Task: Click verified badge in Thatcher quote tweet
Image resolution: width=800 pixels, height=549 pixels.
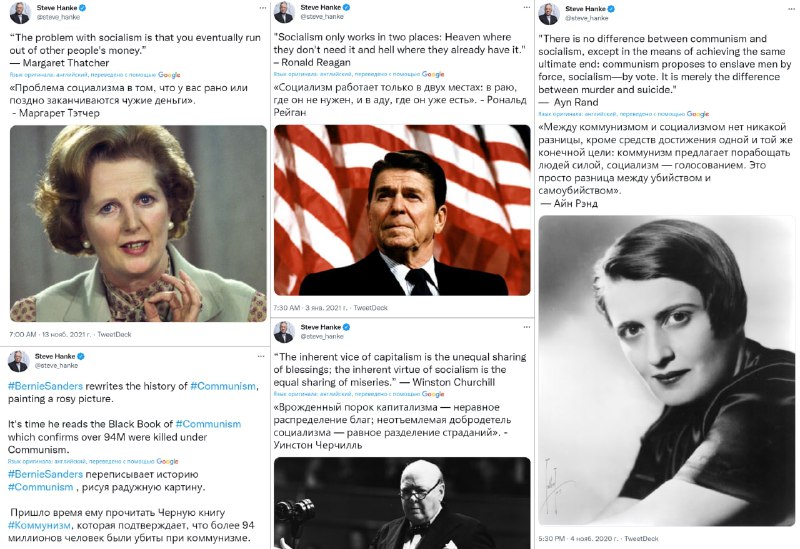Action: click(x=82, y=8)
